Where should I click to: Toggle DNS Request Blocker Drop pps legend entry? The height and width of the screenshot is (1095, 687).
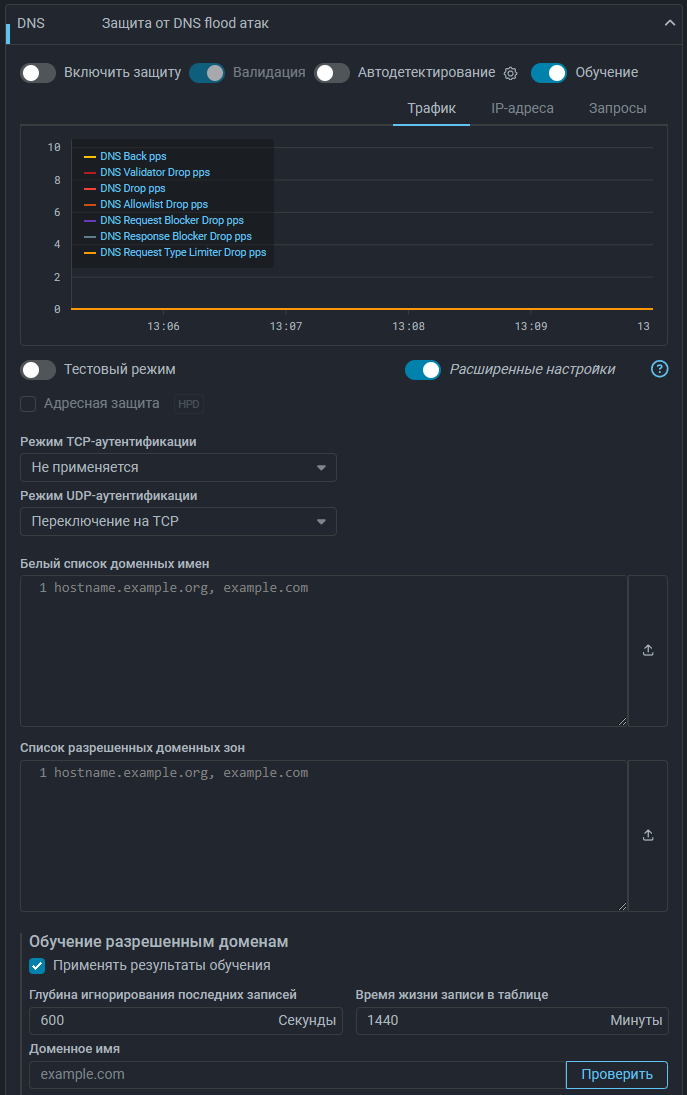pyautogui.click(x=171, y=220)
